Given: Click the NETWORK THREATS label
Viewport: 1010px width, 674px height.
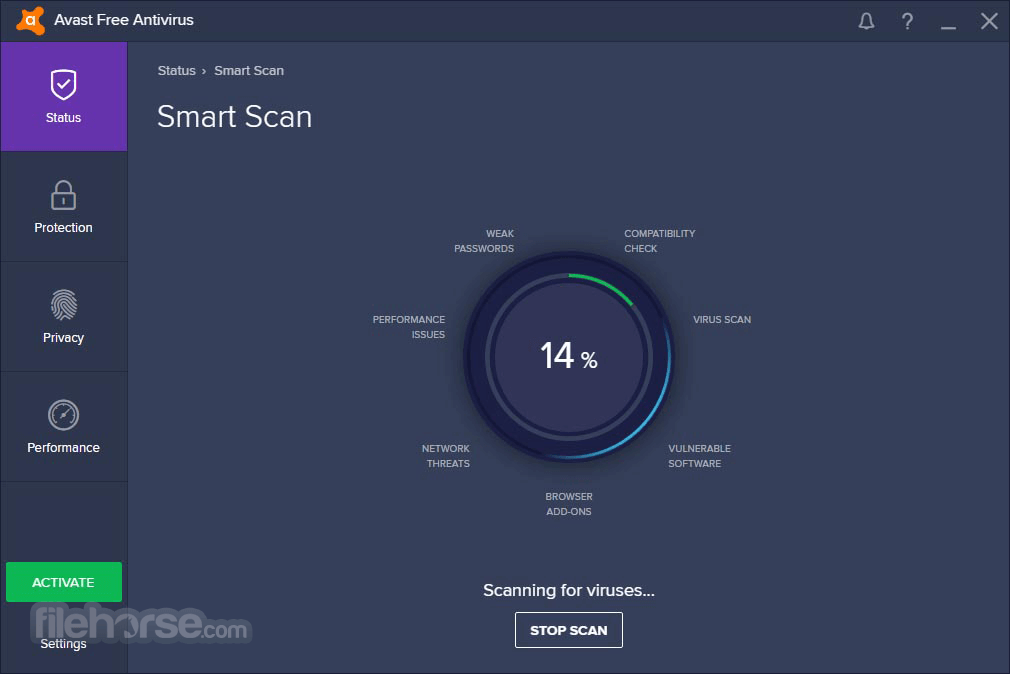Looking at the screenshot, I should 446,456.
